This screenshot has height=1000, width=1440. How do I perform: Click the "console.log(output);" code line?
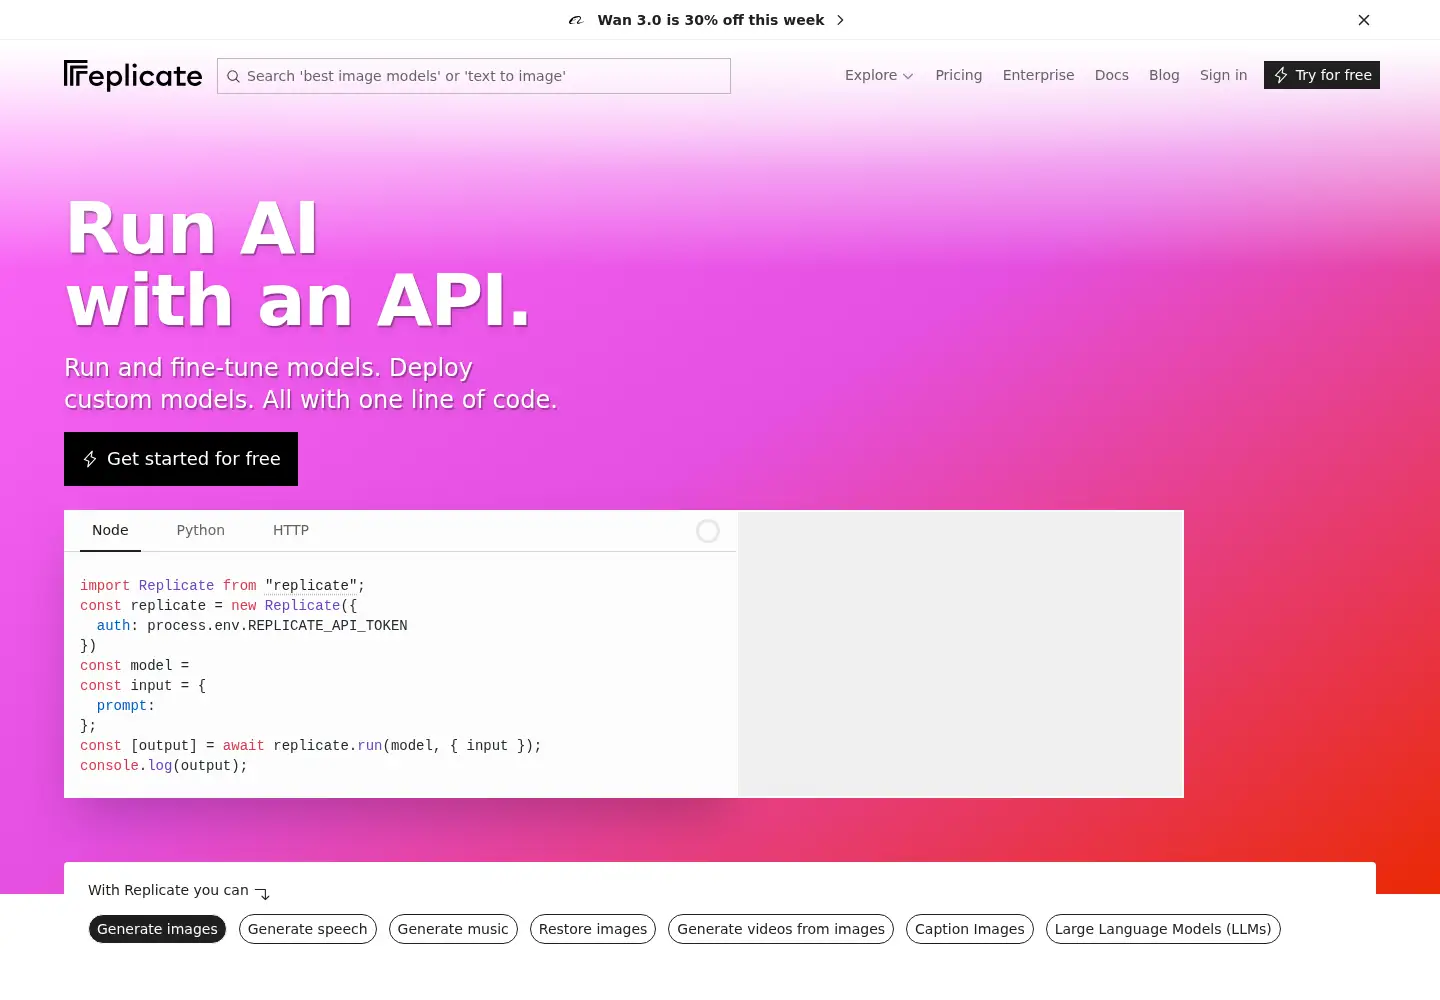164,766
